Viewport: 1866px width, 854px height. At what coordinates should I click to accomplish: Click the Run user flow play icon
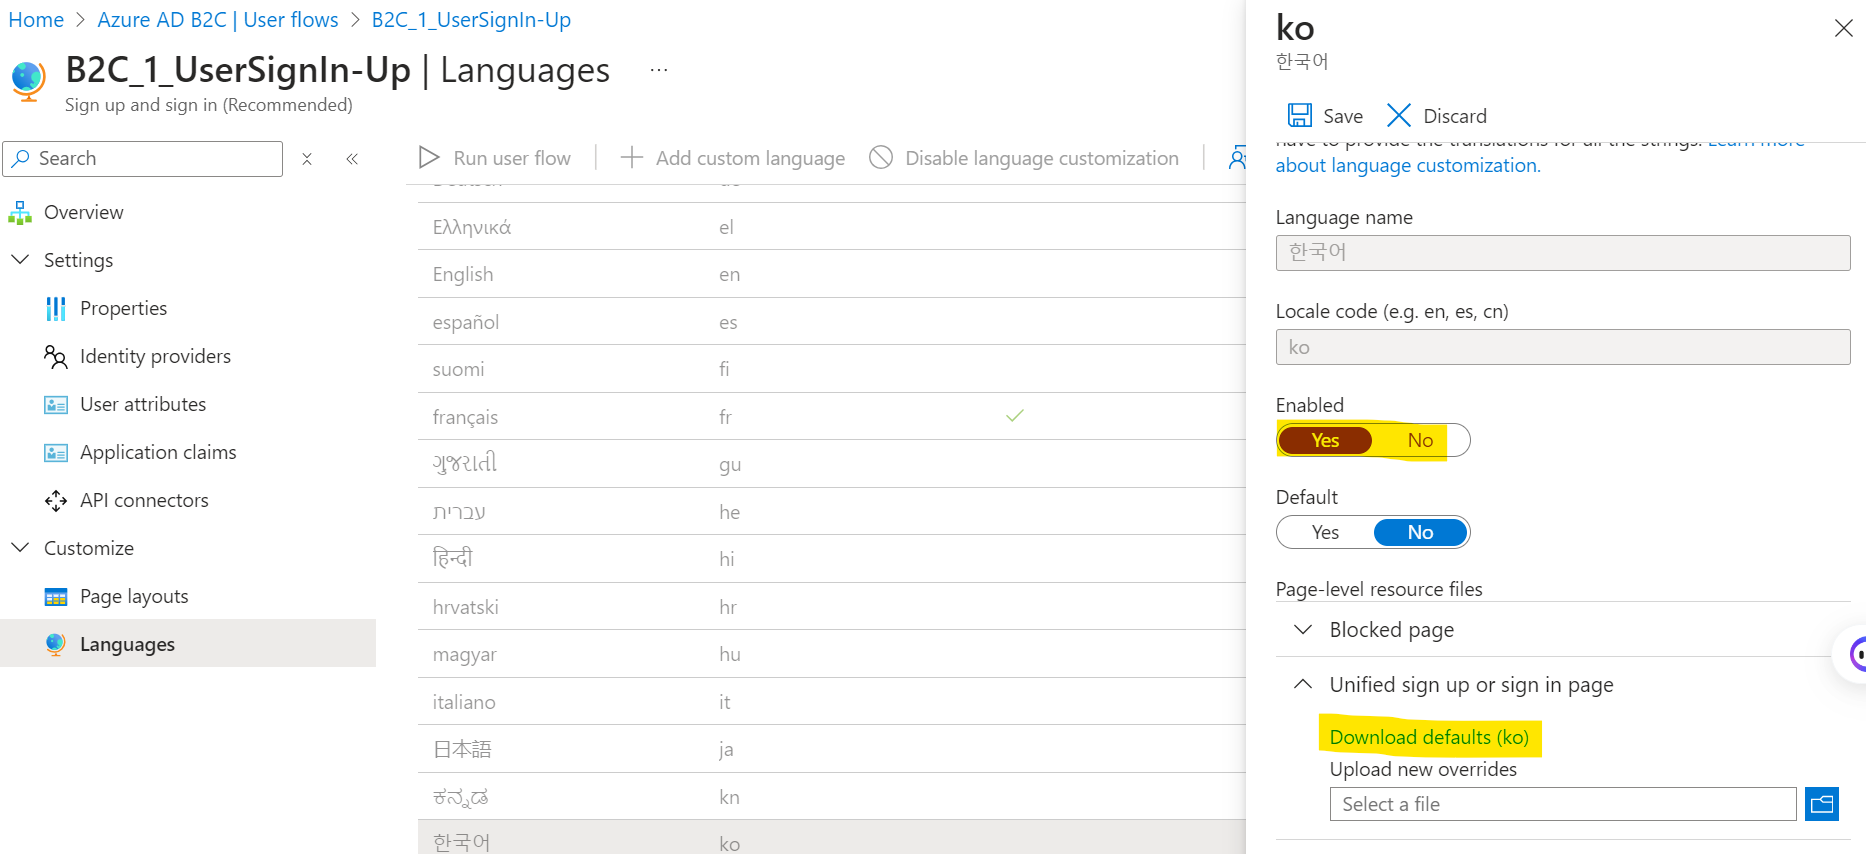point(429,157)
